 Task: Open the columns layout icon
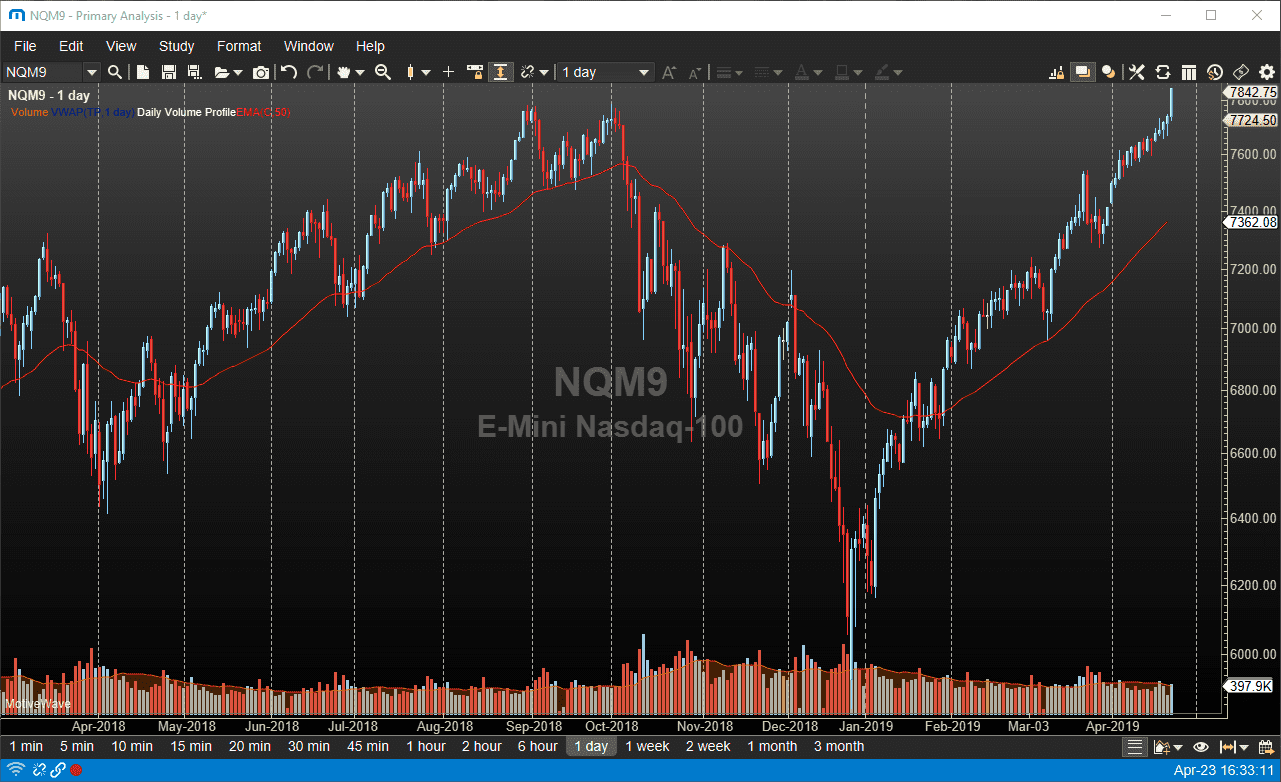1188,72
